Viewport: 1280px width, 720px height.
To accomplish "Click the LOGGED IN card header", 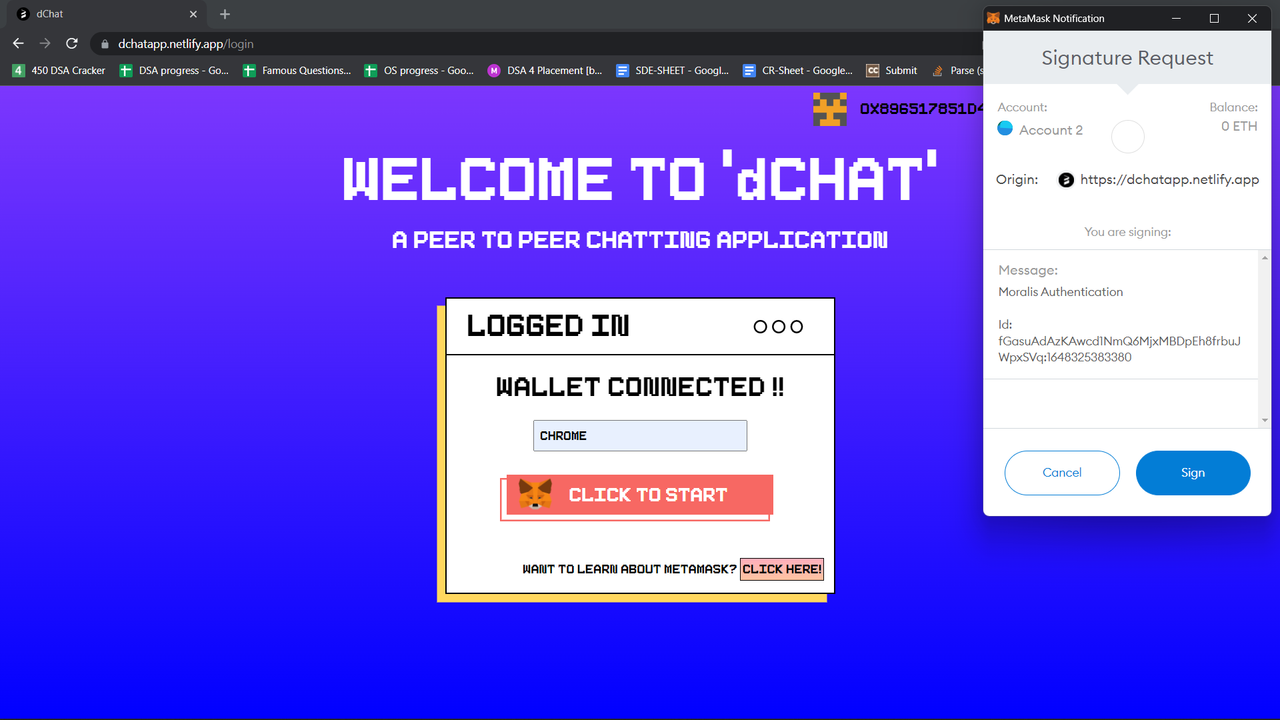I will (640, 326).
